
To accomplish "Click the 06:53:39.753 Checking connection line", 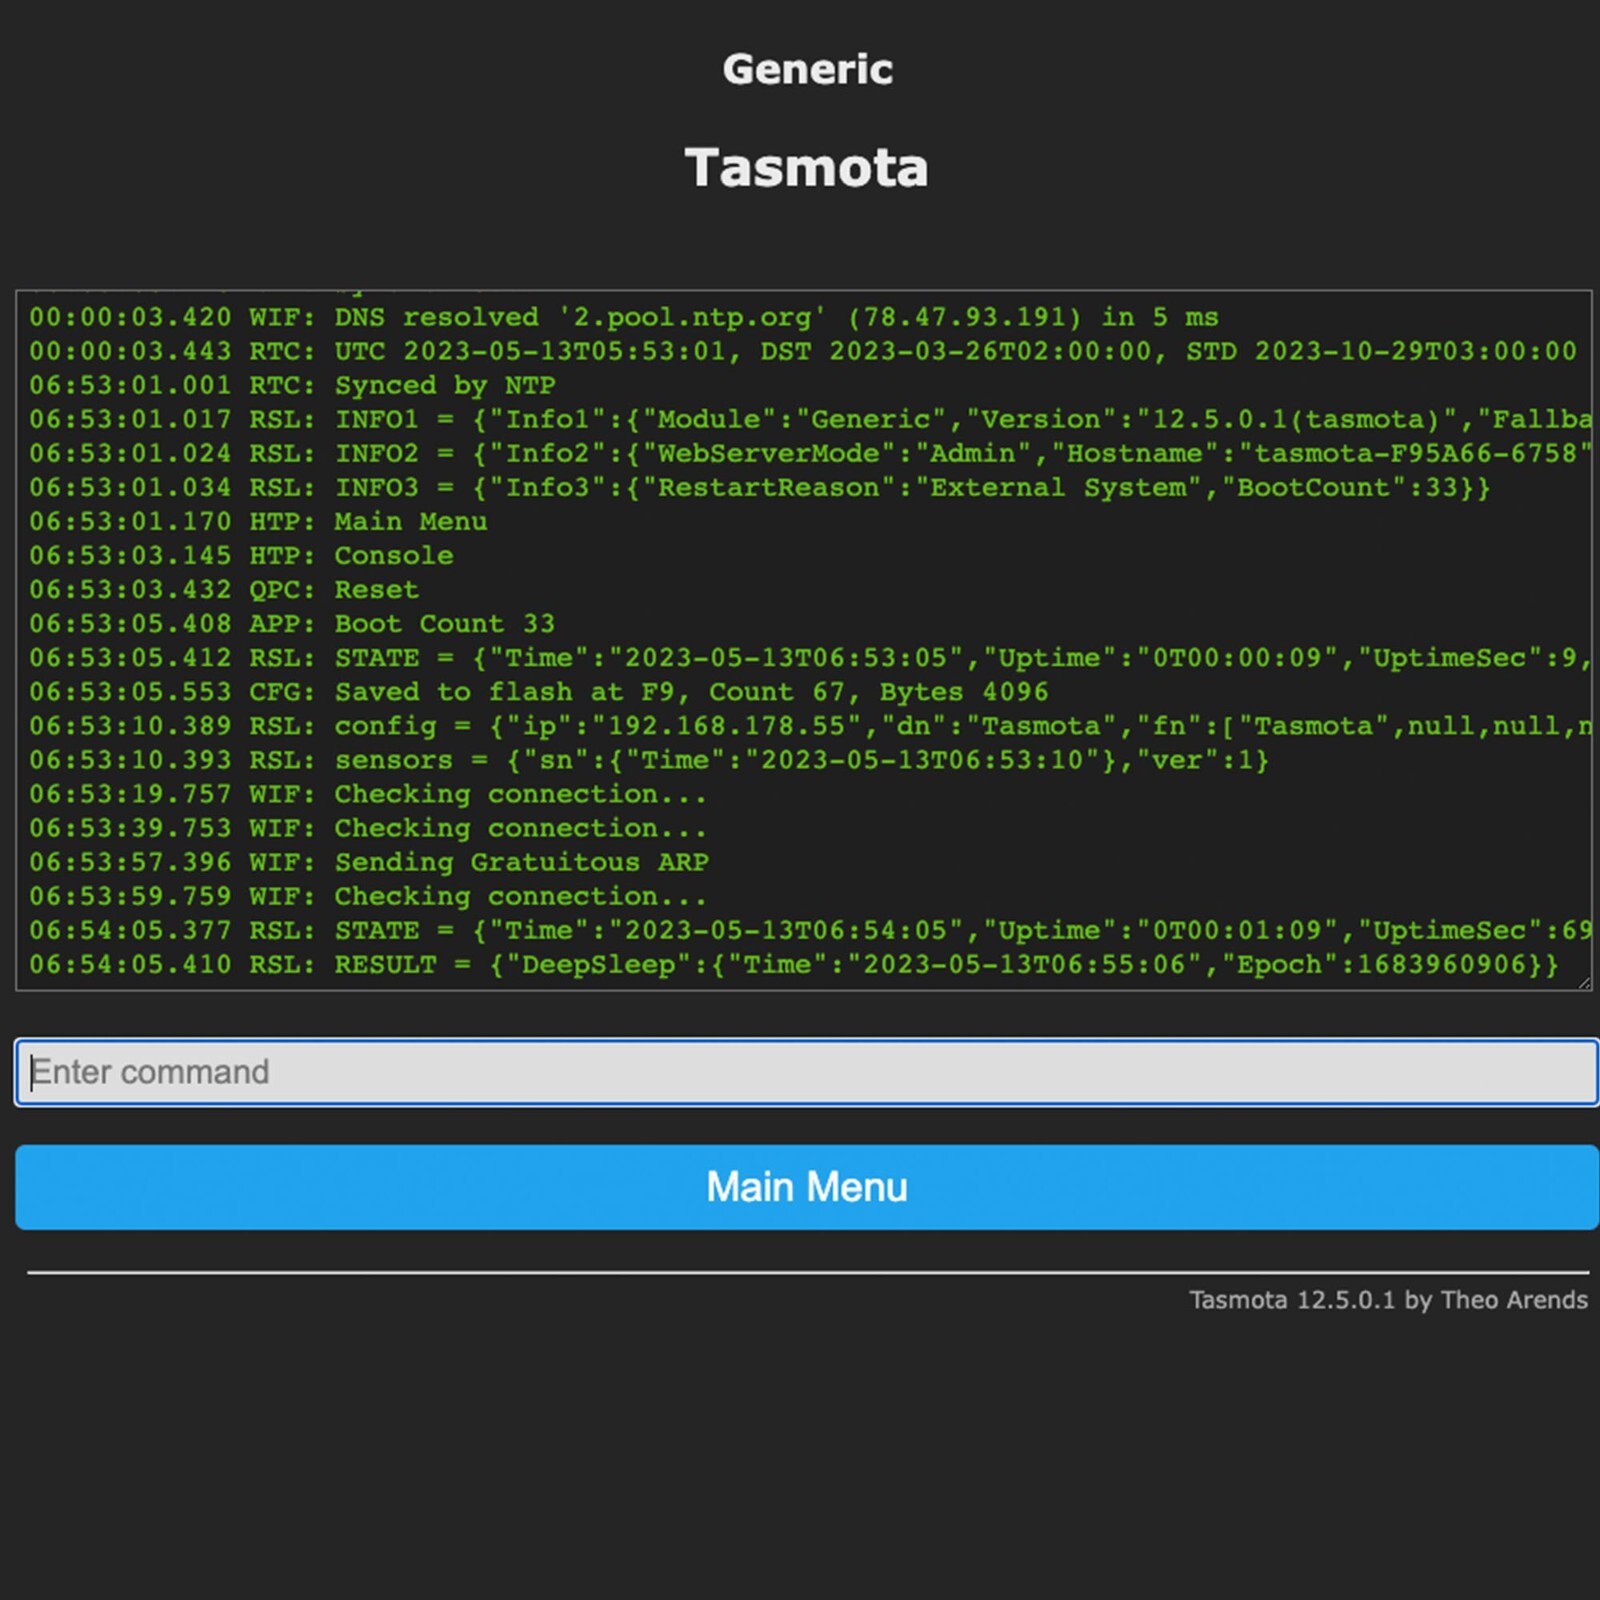I will [x=368, y=827].
